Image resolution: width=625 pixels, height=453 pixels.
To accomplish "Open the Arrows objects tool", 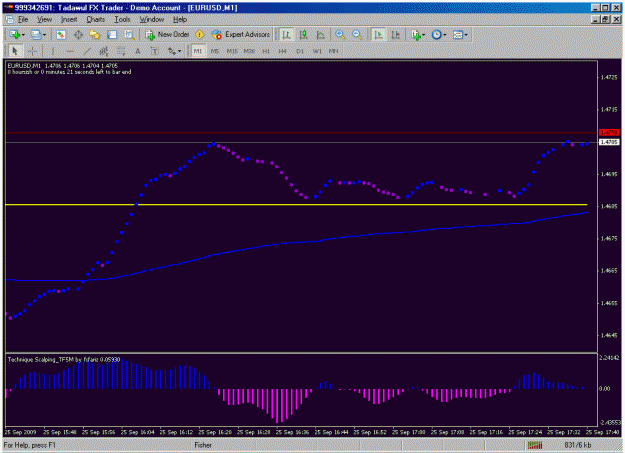I will click(172, 51).
